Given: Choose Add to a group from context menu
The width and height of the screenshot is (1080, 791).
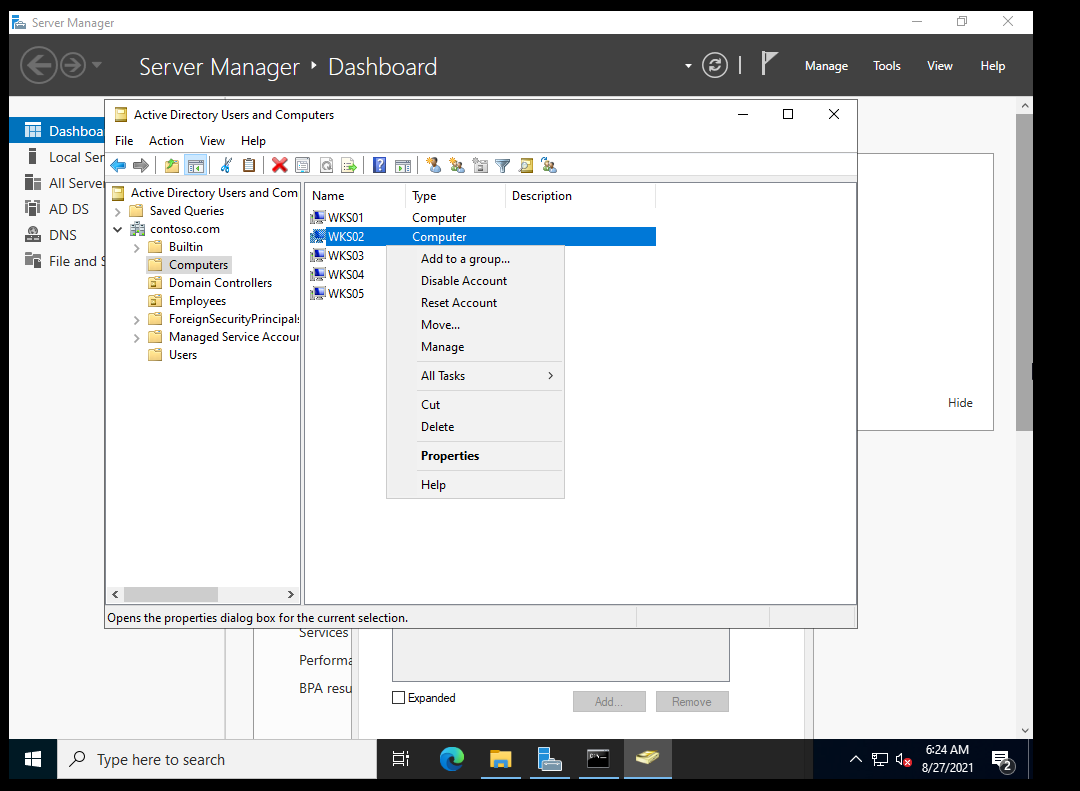Looking at the screenshot, I should point(475,259).
